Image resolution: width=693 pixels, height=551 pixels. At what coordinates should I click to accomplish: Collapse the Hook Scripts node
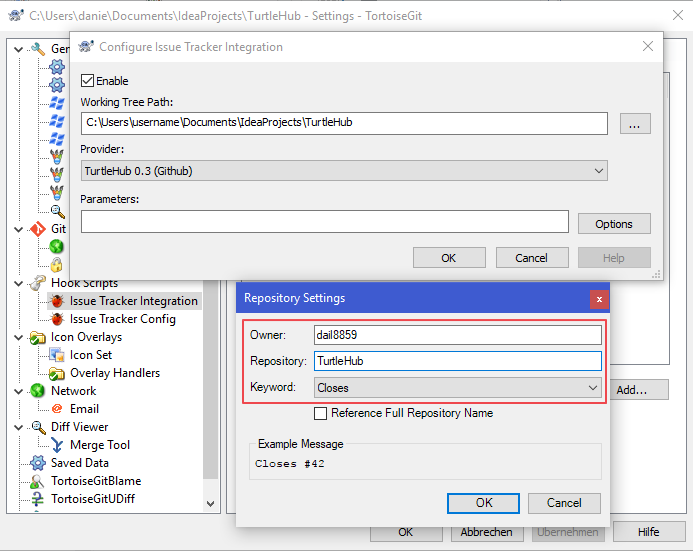19,283
